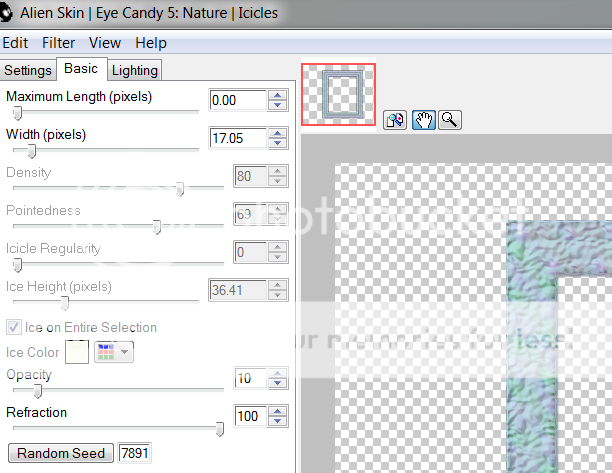
Task: Click the Refraction value field 100
Action: pyautogui.click(x=251, y=416)
